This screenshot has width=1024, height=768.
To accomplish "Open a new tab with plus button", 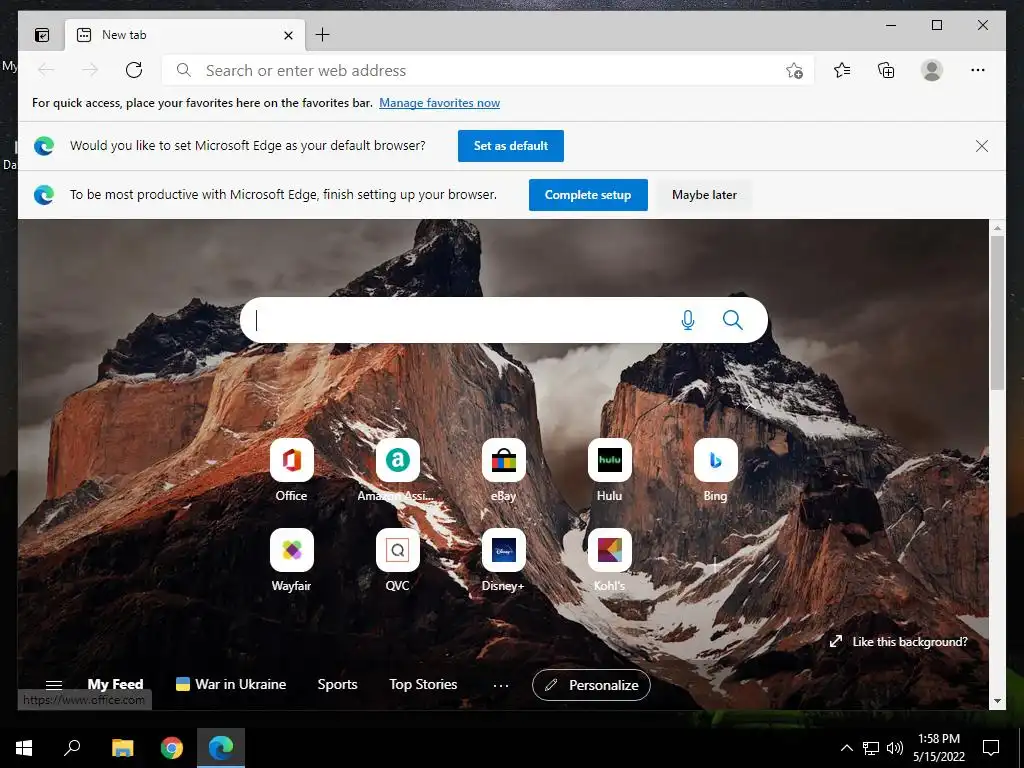I will (x=322, y=35).
